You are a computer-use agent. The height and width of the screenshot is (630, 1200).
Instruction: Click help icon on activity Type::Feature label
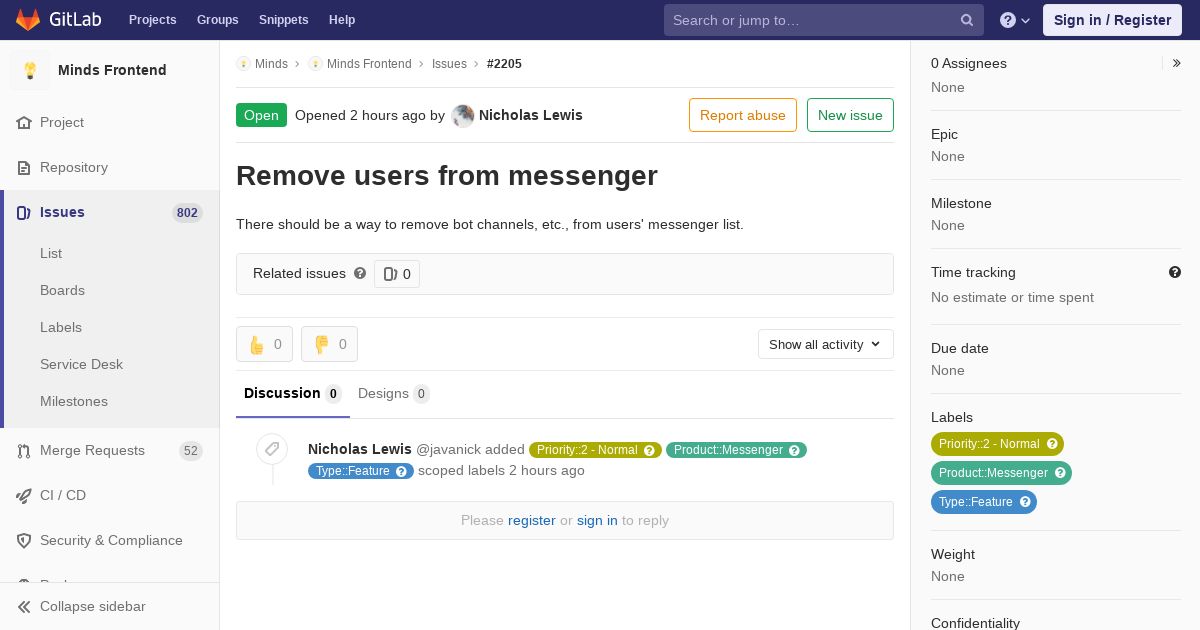[x=402, y=471]
